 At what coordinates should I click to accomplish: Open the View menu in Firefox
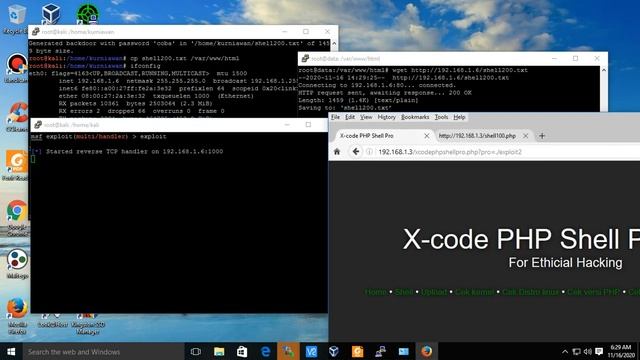point(366,117)
